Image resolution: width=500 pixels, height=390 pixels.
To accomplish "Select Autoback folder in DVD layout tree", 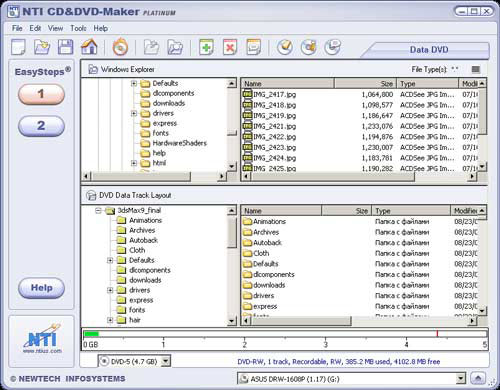I will 137,240.
